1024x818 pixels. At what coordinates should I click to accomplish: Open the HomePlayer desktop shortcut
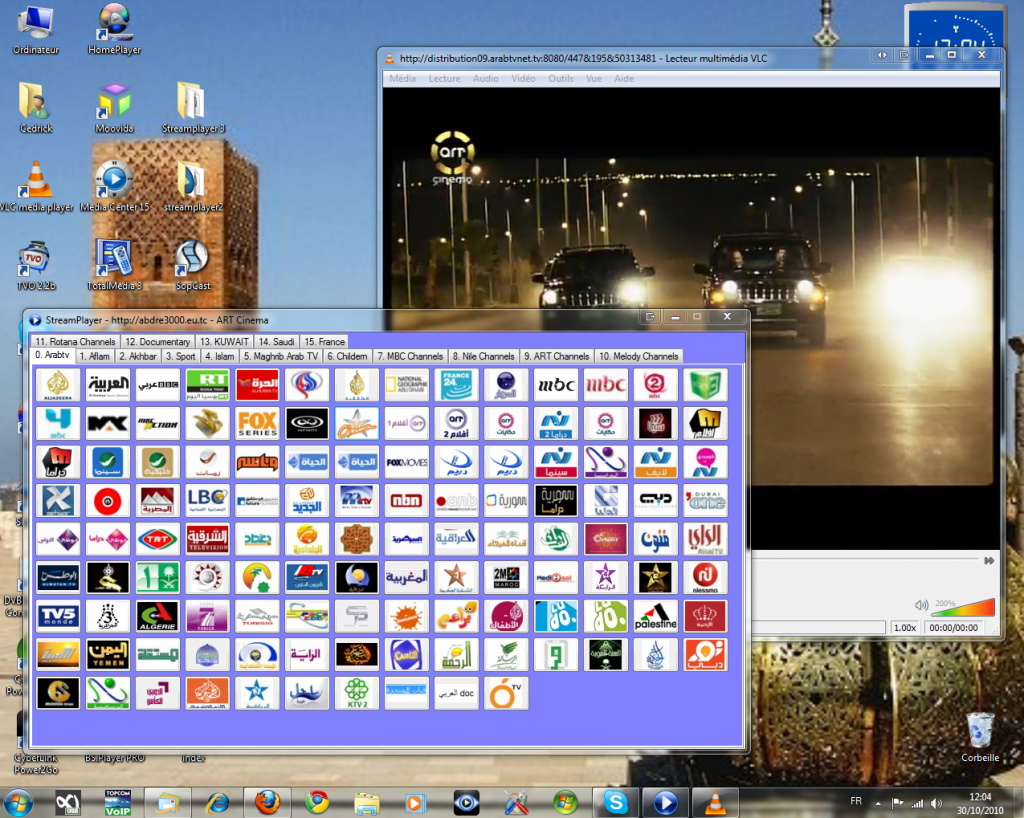(x=114, y=29)
